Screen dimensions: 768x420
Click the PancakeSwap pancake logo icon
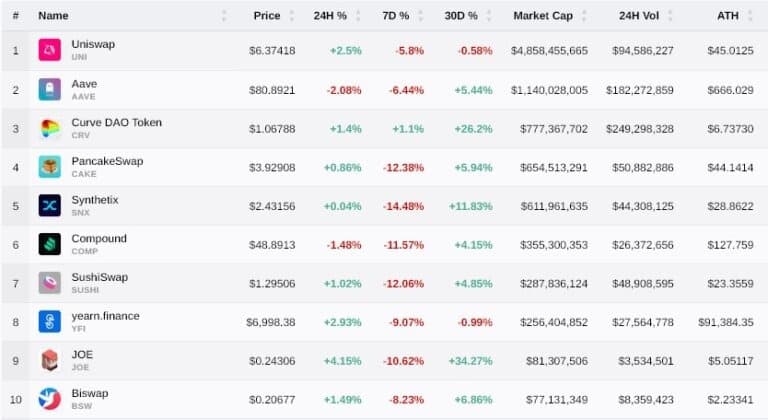[x=49, y=167]
